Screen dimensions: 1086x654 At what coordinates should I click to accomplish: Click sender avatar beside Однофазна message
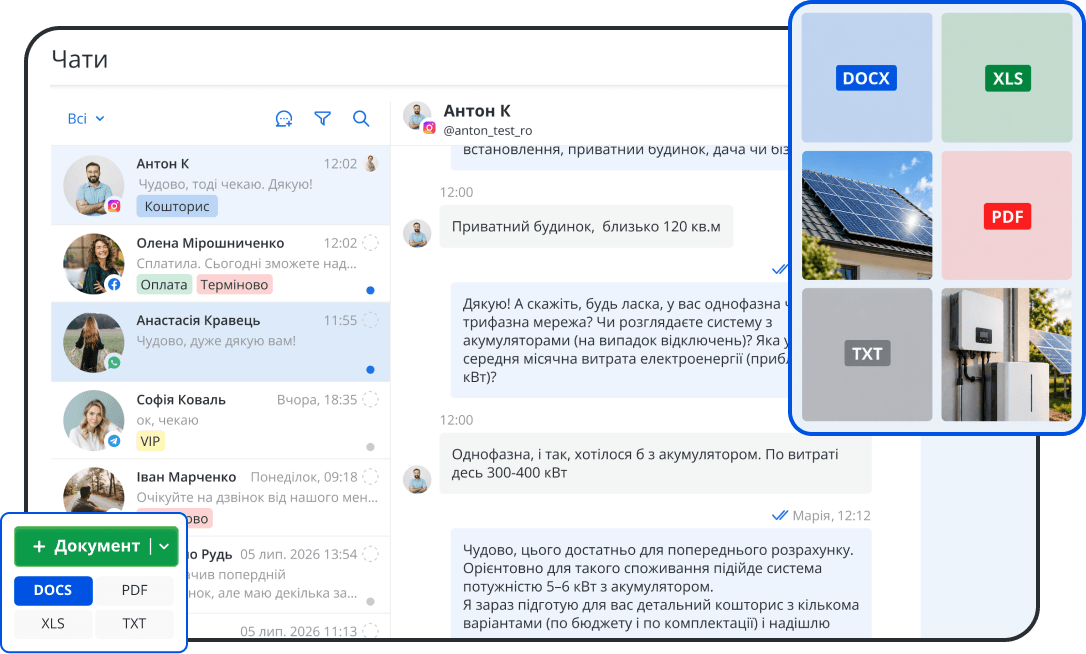click(418, 479)
